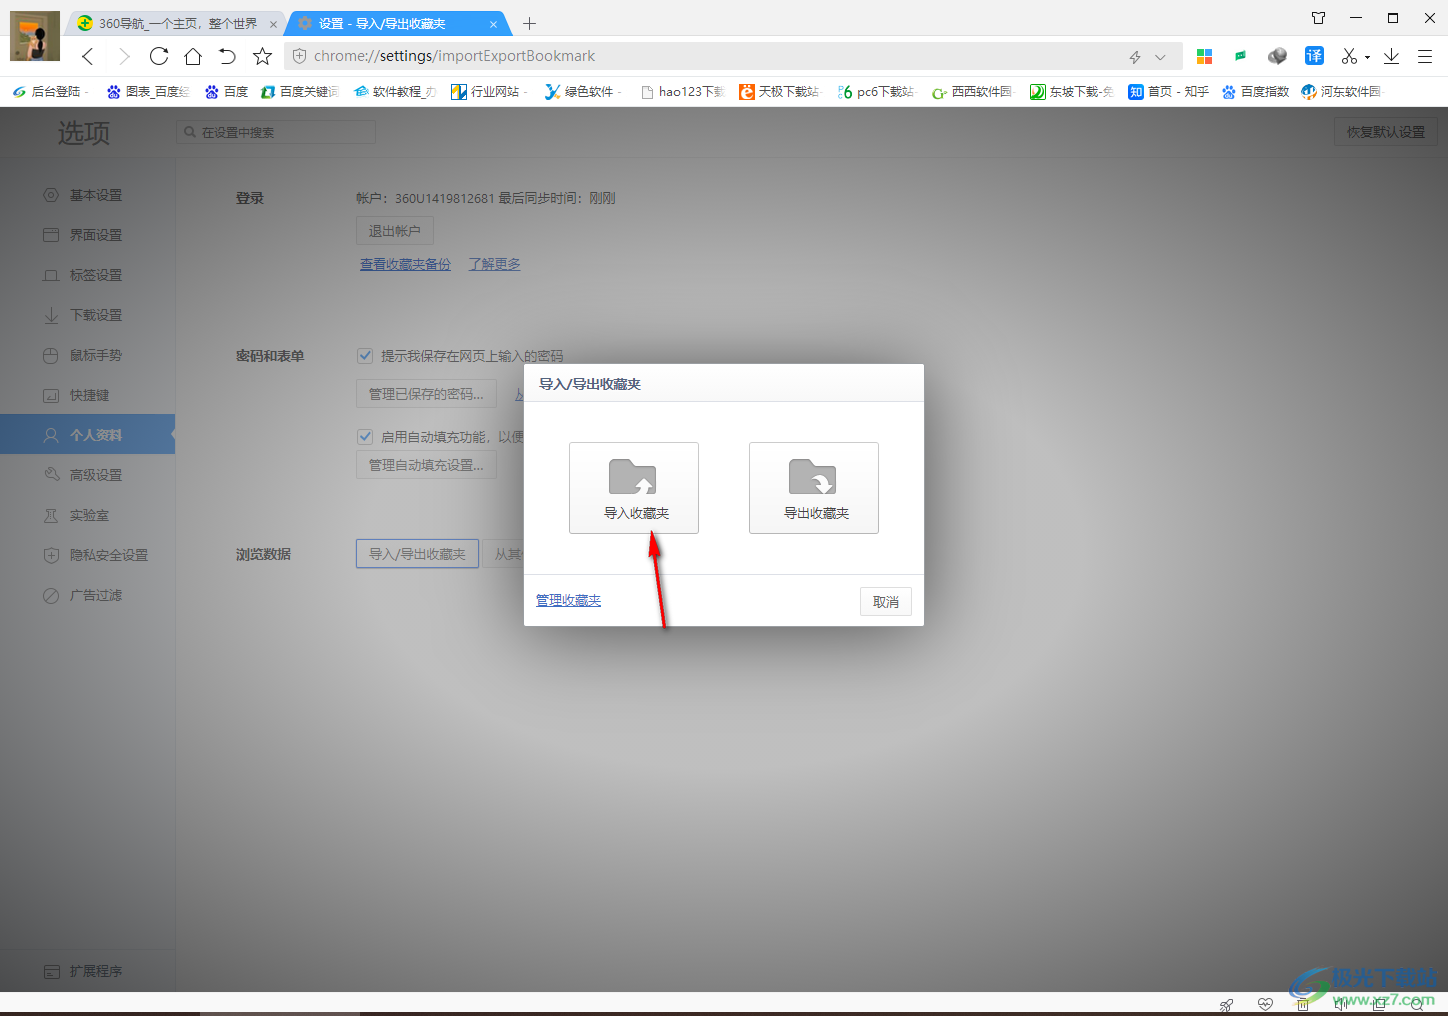Open the hao123下载 bookmark
Screen dimensions: 1448x1016
point(682,91)
